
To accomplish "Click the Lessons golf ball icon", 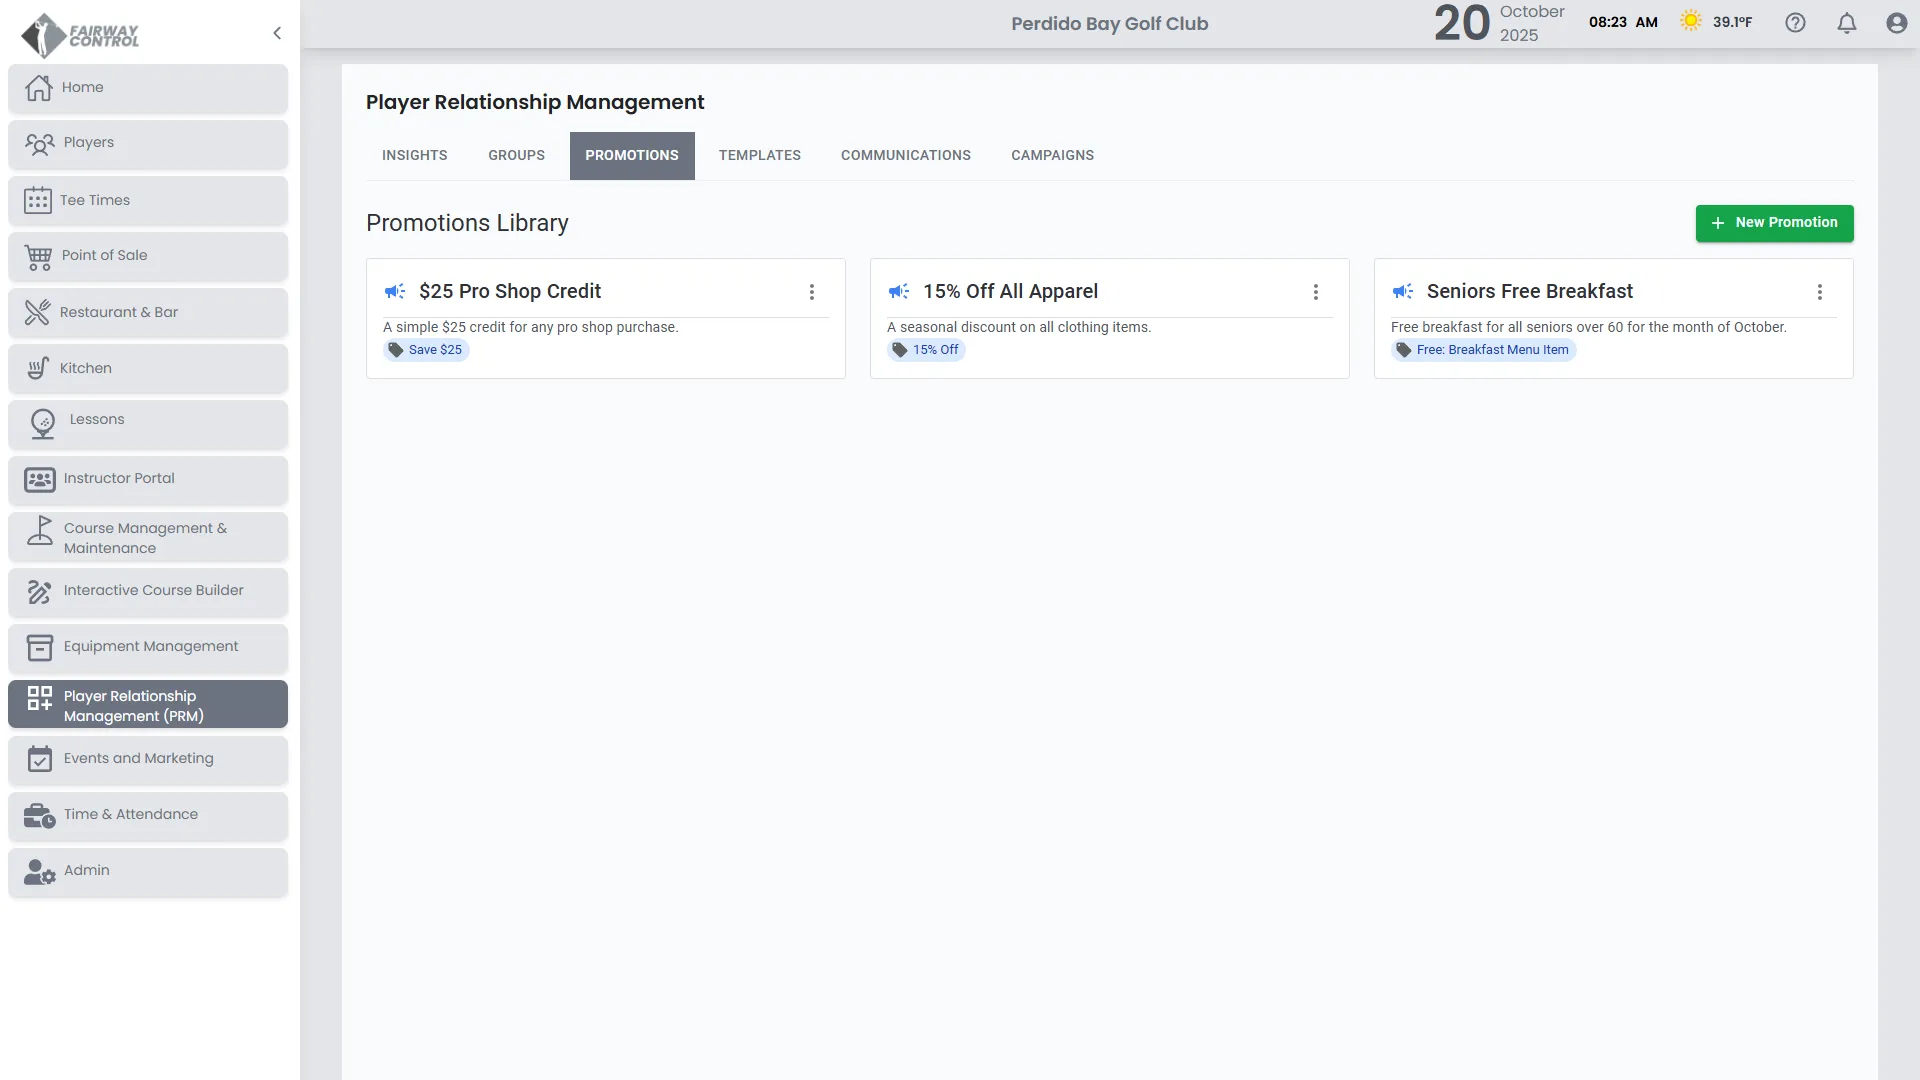I will click(42, 424).
